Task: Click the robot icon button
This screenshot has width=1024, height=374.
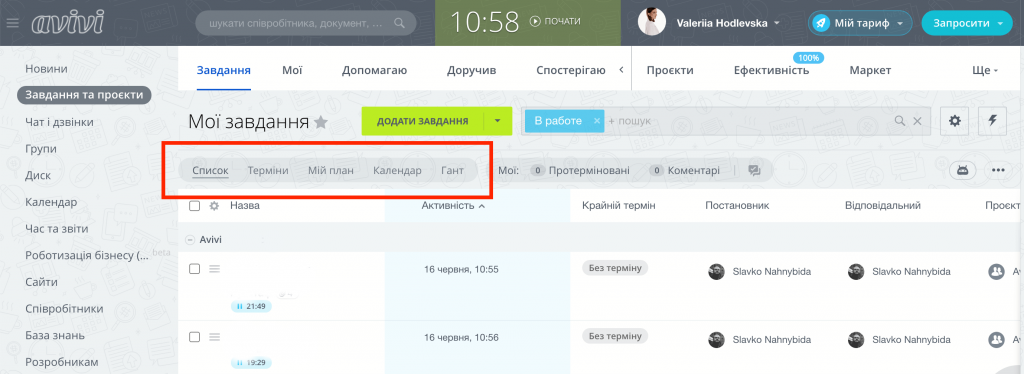Action: [962, 170]
